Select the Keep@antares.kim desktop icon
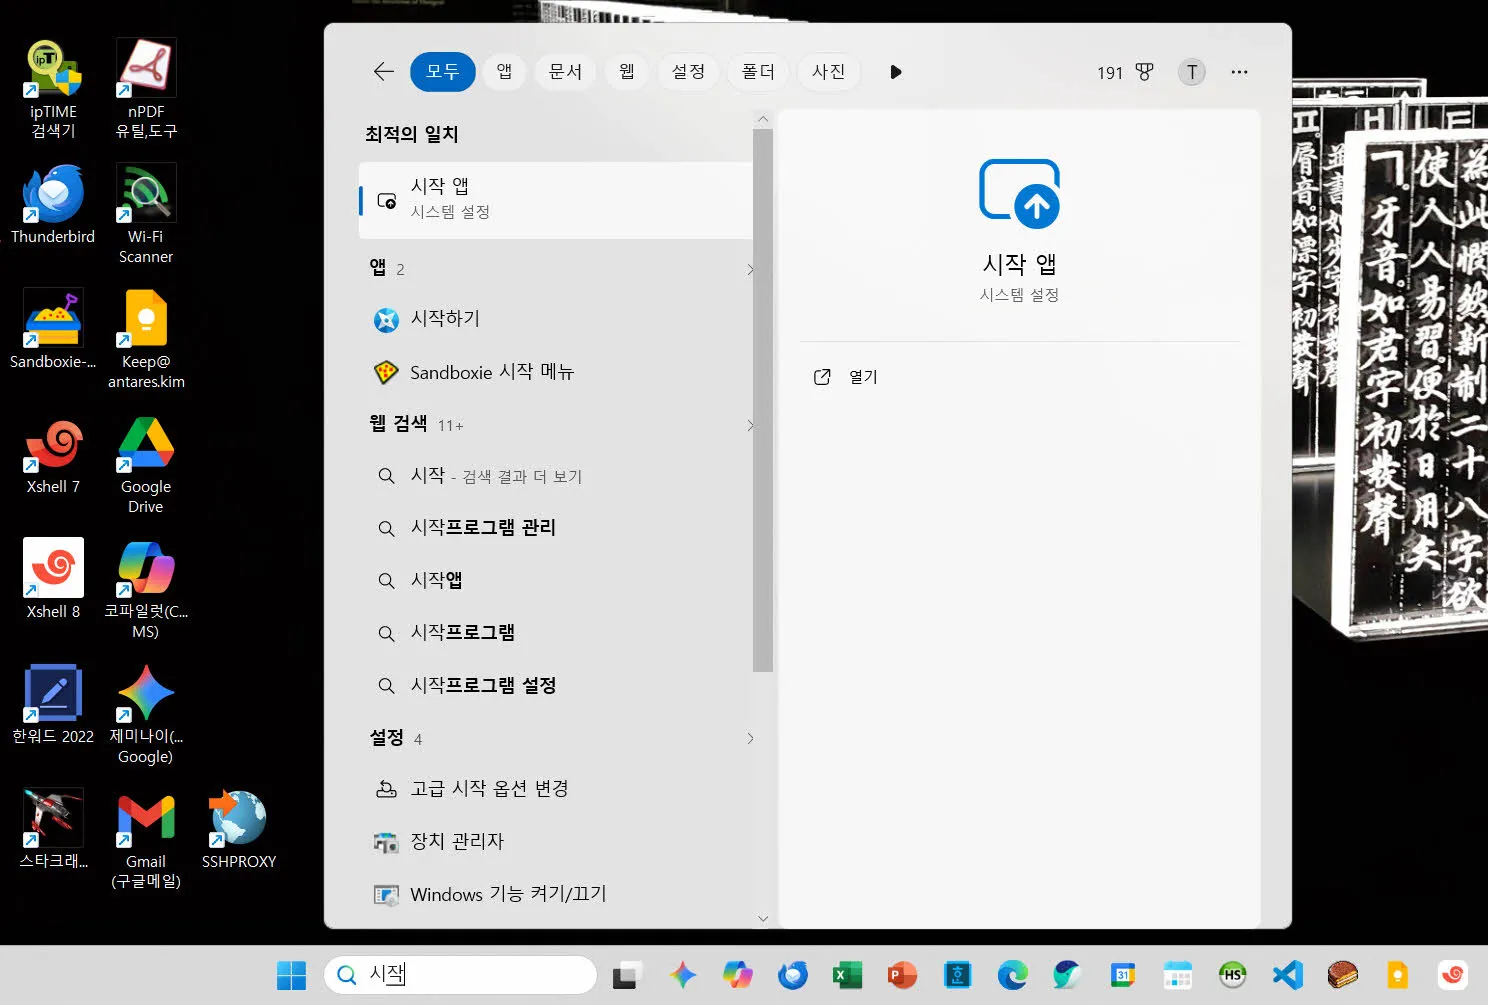The image size is (1488, 1005). (x=146, y=339)
